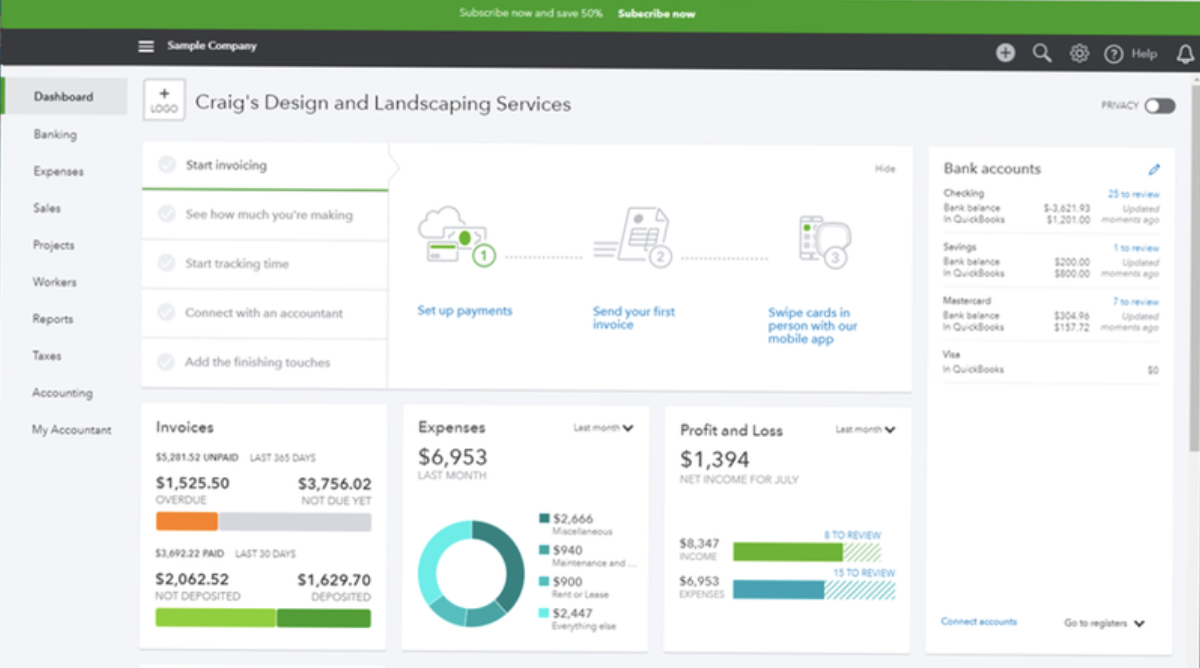
Task: Toggle the Privacy switch
Action: [x=1160, y=106]
